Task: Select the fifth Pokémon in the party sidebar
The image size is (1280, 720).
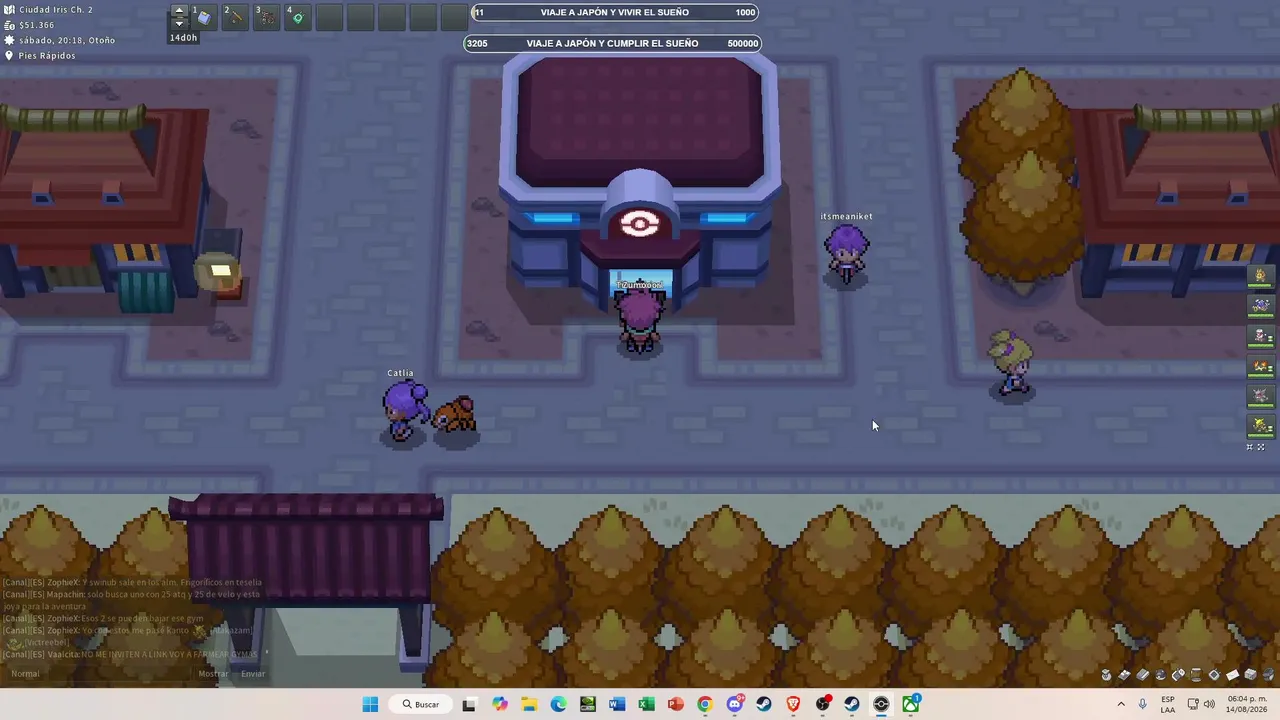Action: pyautogui.click(x=1261, y=396)
